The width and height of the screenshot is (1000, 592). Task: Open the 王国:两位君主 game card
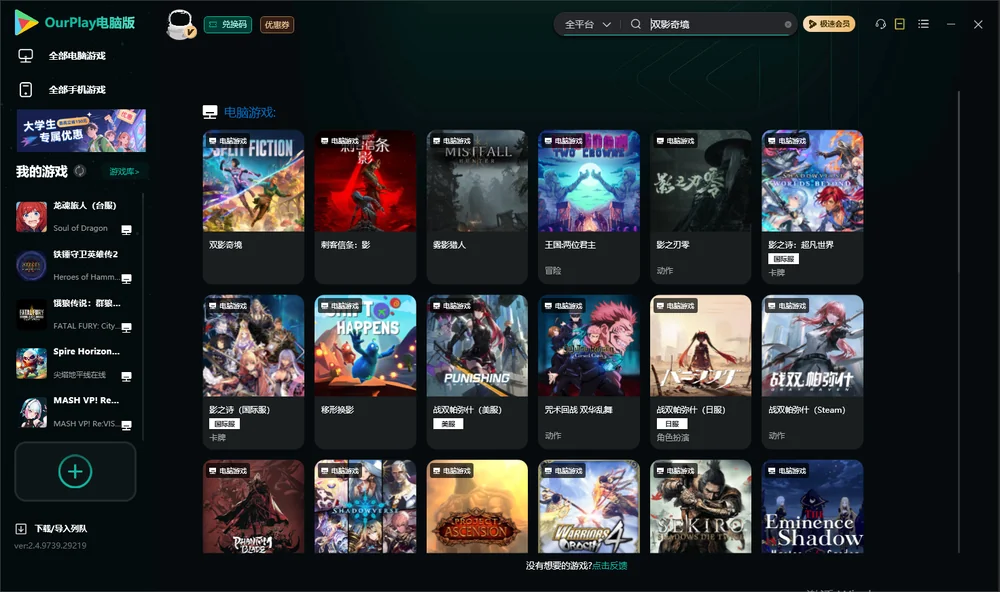click(x=589, y=207)
